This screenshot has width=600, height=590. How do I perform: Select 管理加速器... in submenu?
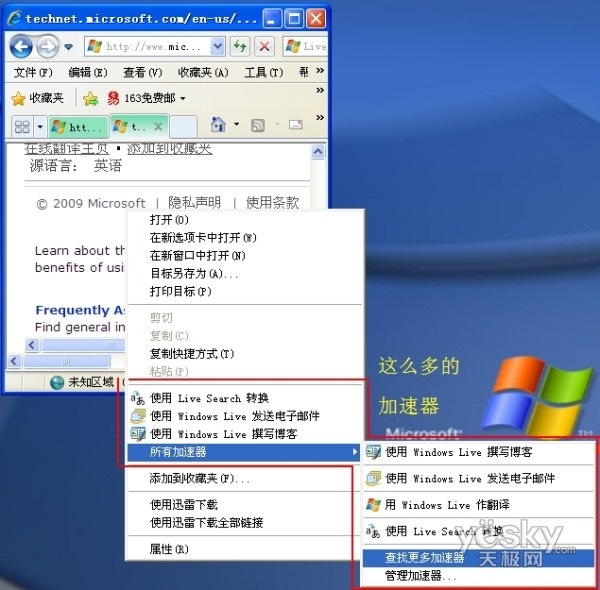point(479,575)
